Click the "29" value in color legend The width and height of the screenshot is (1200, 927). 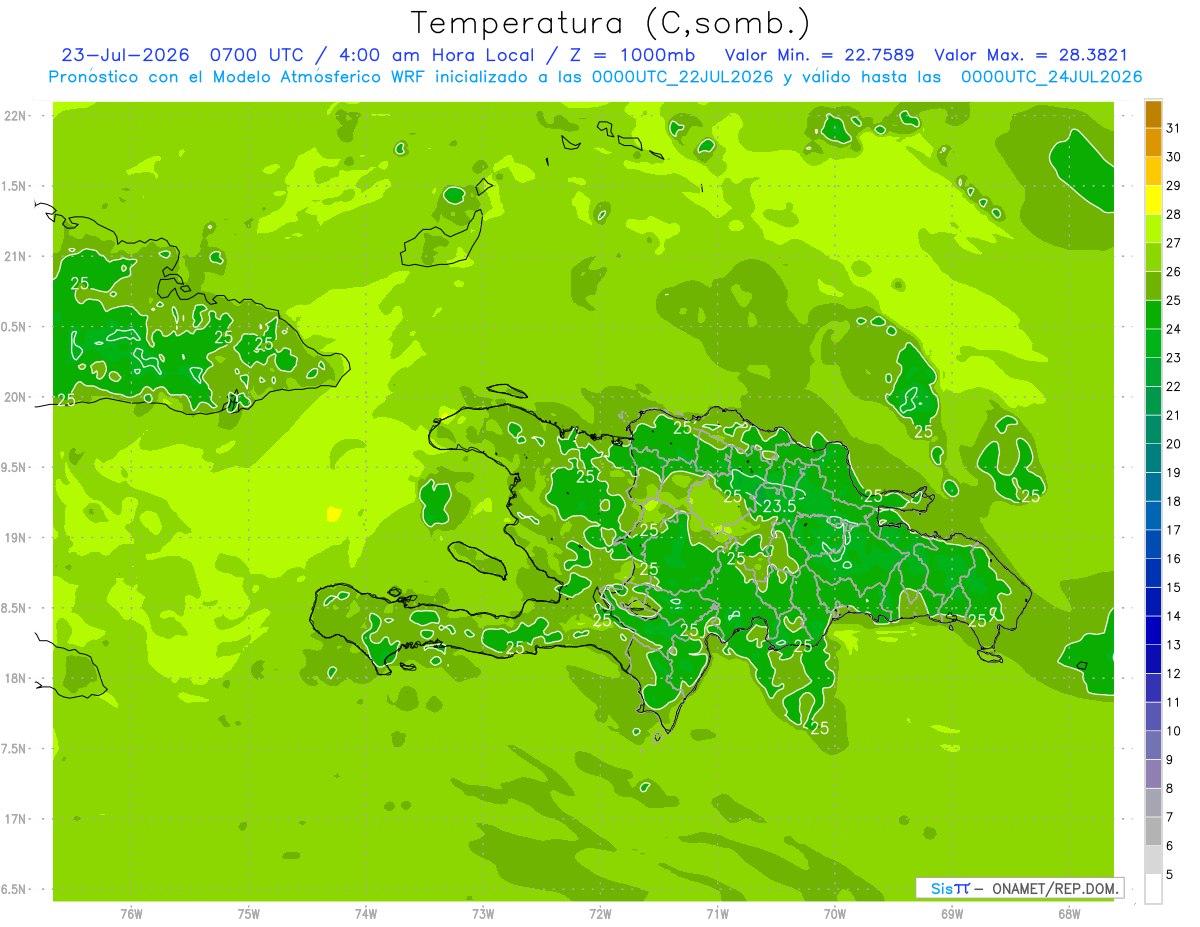click(x=1173, y=185)
